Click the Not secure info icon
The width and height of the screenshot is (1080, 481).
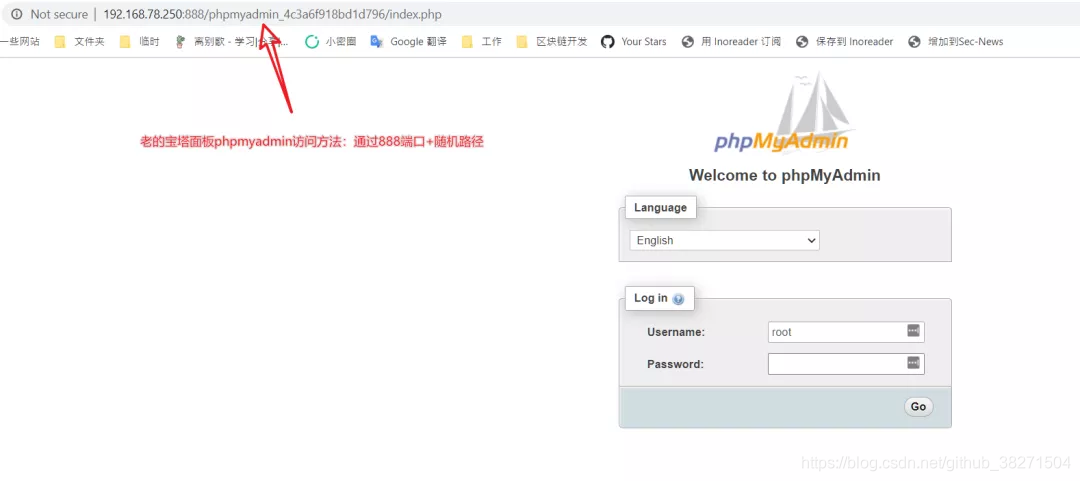click(17, 14)
